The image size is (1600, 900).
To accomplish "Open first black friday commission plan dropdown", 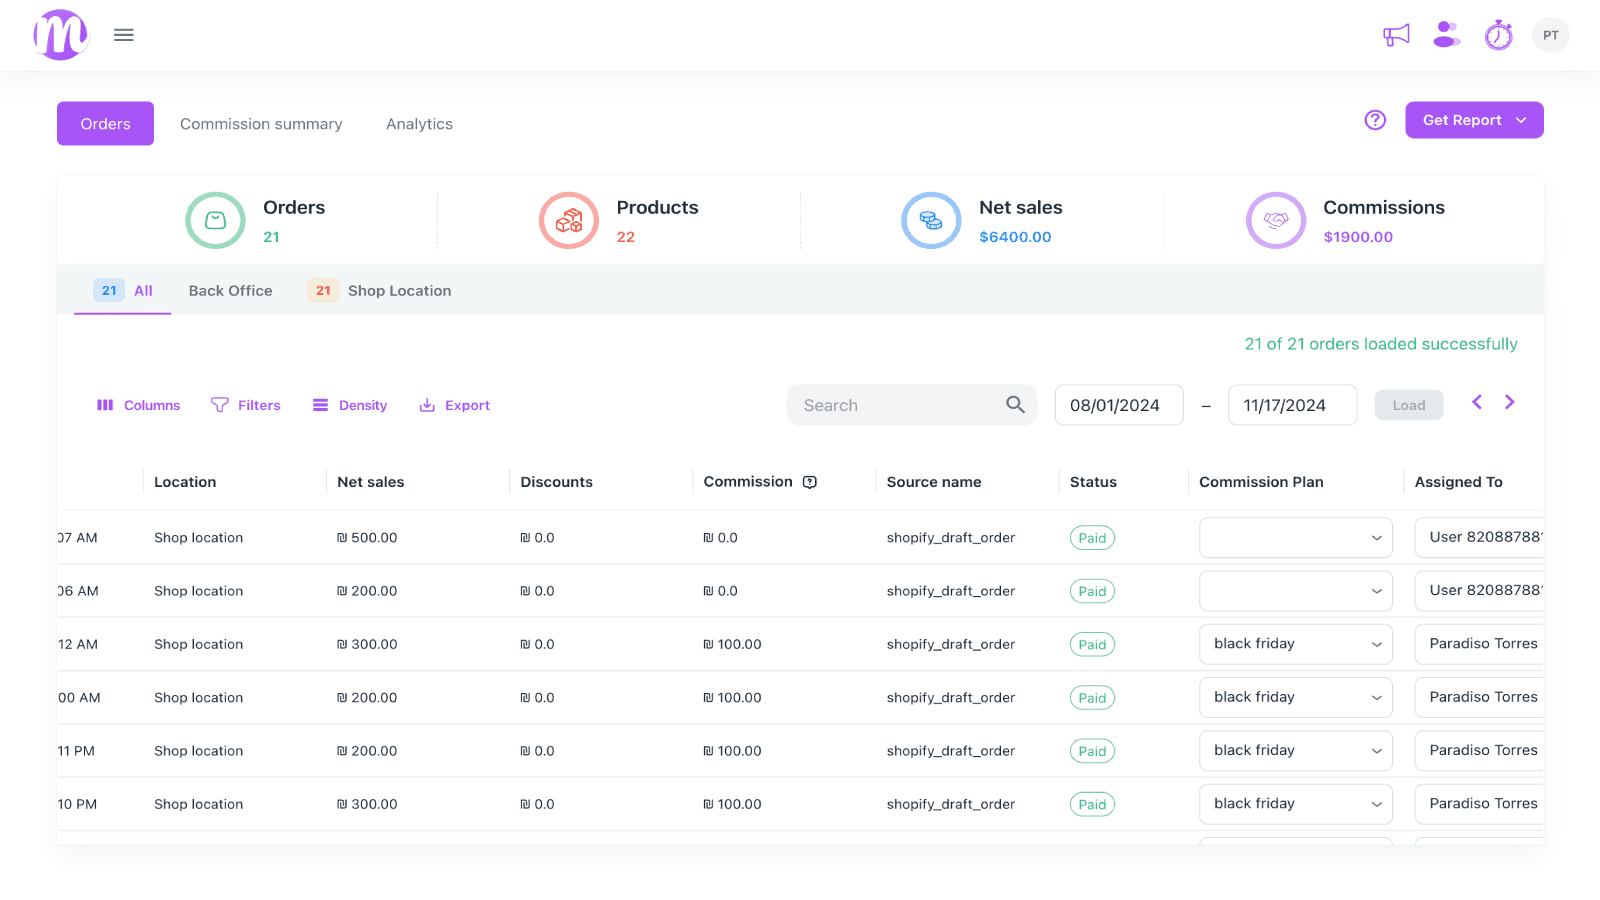I will [1295, 644].
